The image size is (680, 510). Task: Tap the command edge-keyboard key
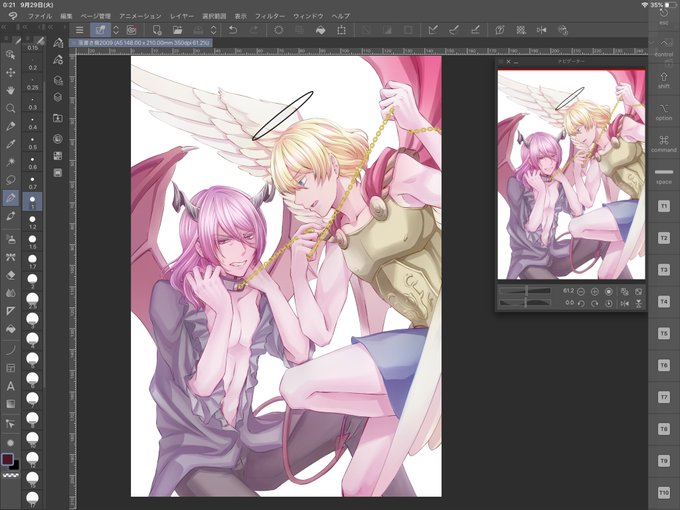pyautogui.click(x=664, y=144)
